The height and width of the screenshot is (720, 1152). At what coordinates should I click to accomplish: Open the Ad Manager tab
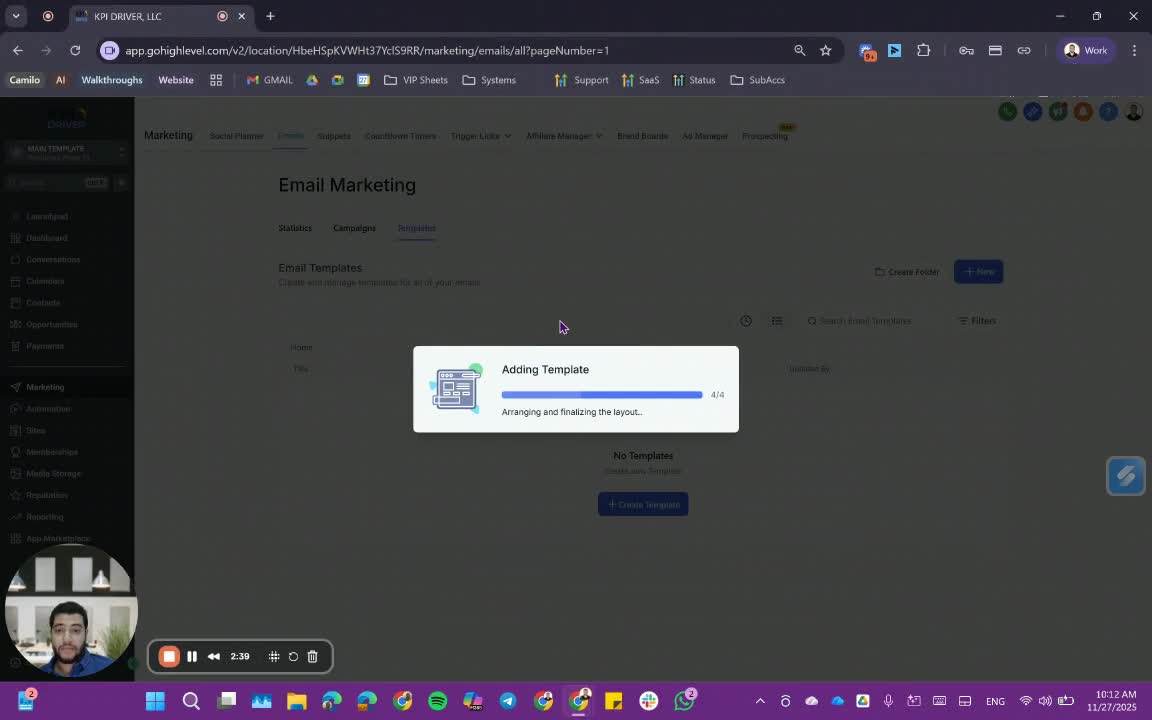pyautogui.click(x=705, y=136)
